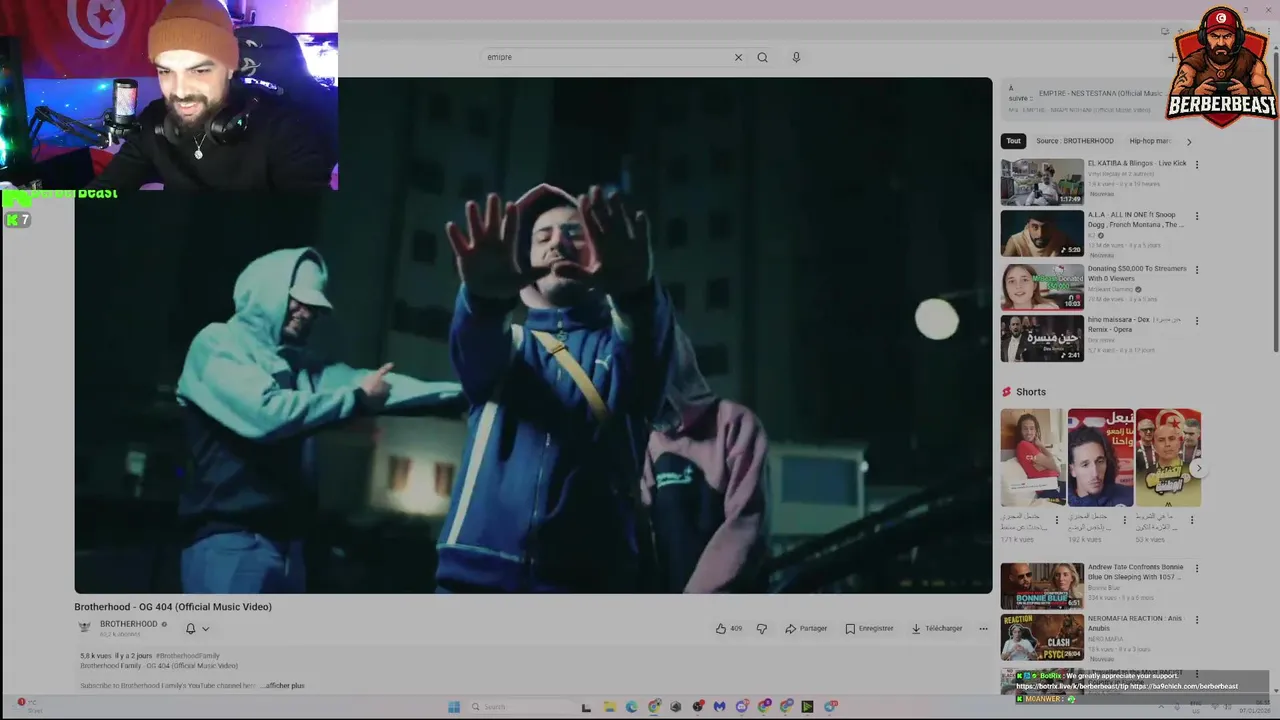1280x720 pixels.
Task: Click the Shorts section icon
Action: (1007, 392)
